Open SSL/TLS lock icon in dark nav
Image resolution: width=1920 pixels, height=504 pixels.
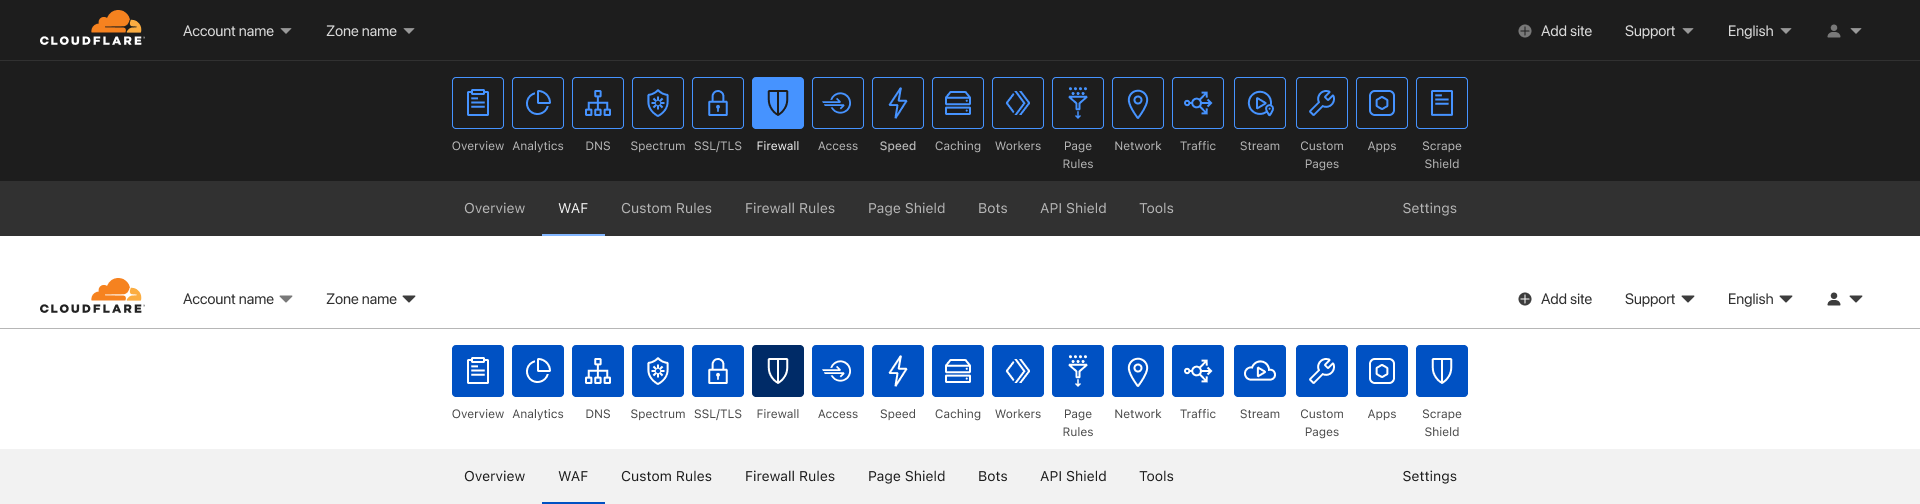[718, 103]
